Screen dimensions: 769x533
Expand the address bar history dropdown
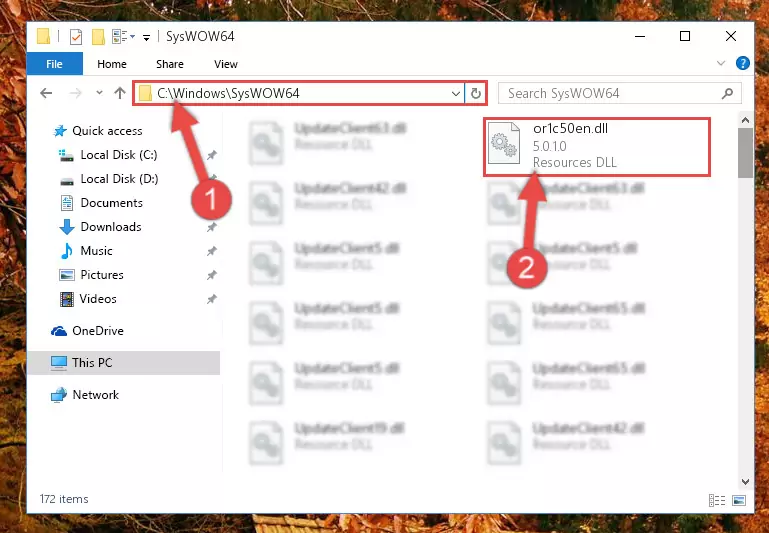(456, 93)
